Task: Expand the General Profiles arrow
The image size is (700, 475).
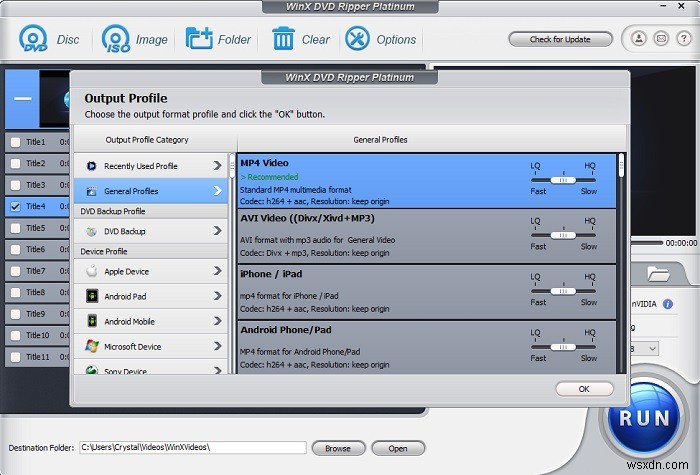Action: tap(217, 191)
